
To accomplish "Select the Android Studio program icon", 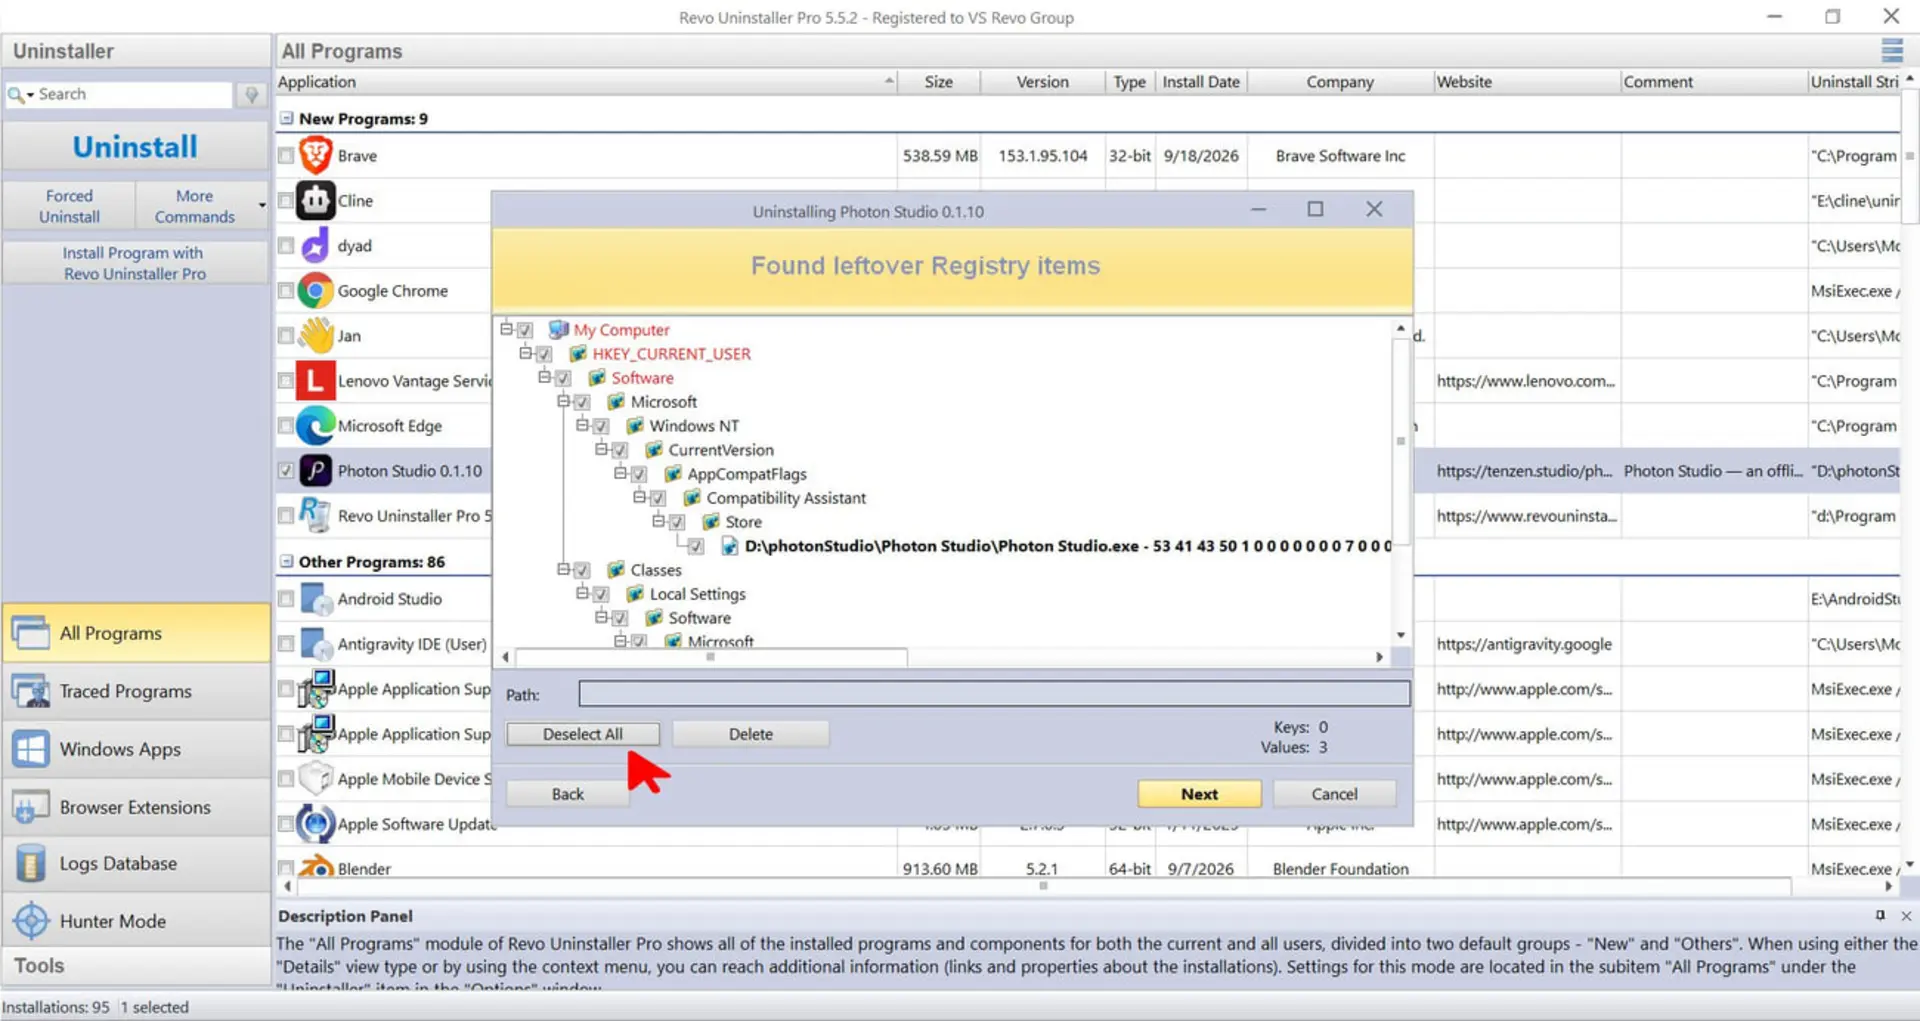I will point(316,599).
